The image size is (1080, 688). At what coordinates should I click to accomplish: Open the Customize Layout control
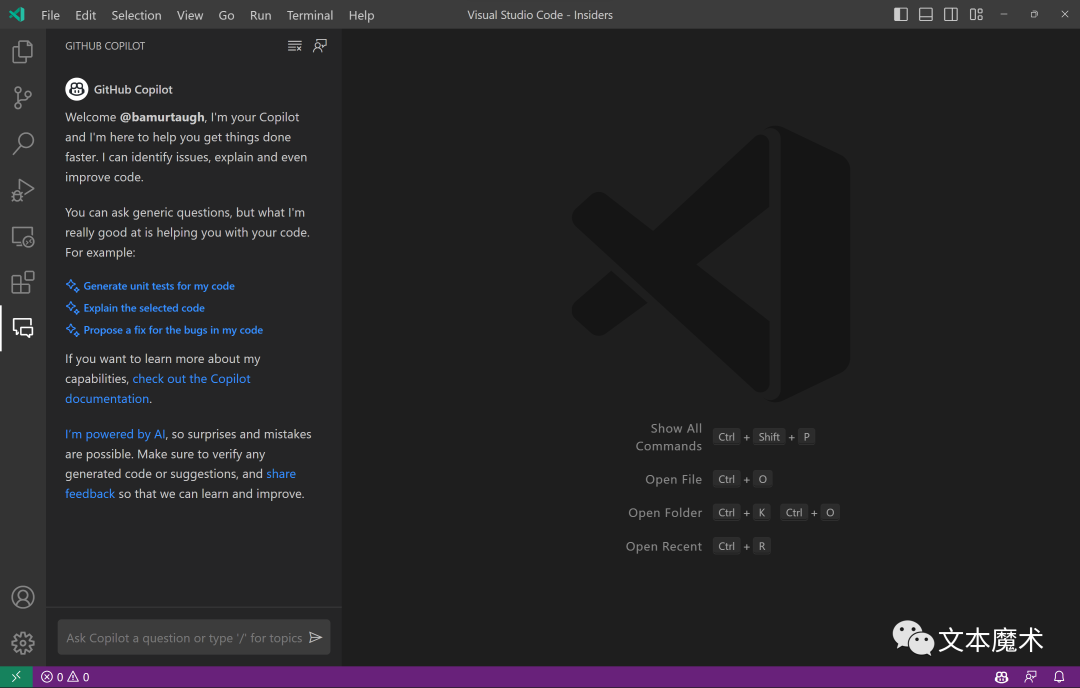(x=977, y=14)
